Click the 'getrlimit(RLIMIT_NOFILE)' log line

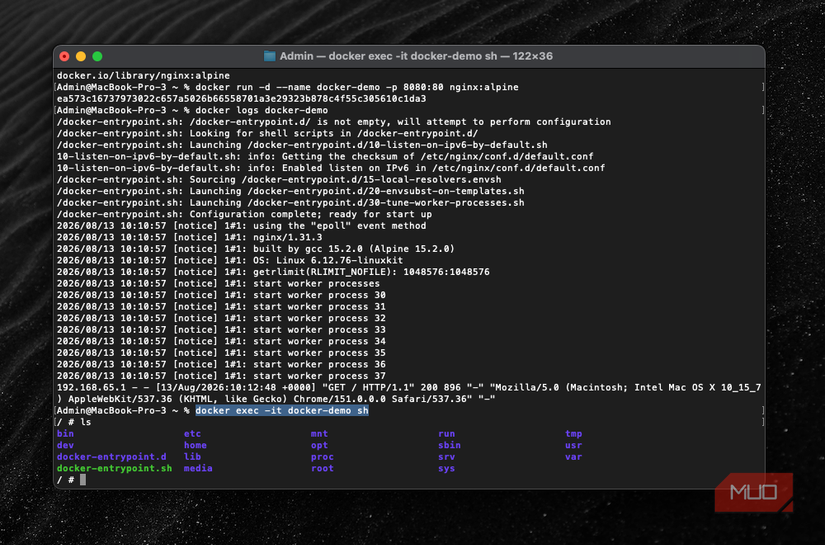(273, 272)
